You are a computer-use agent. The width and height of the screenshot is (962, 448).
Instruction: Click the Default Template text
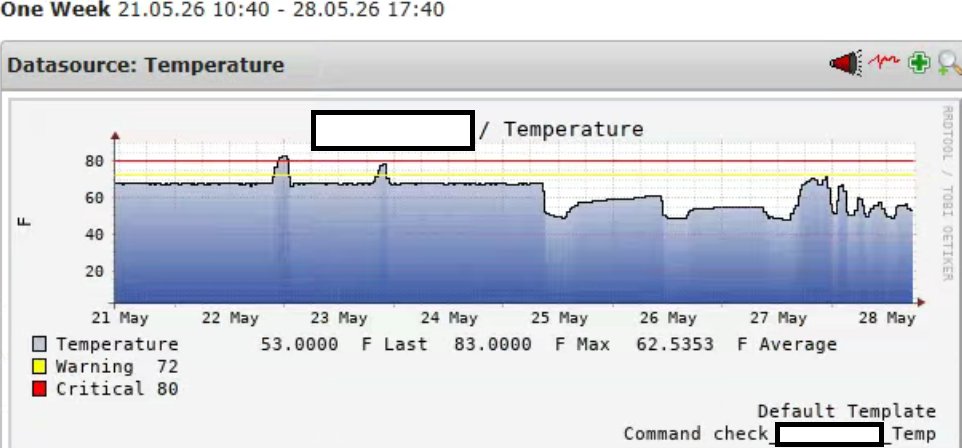coord(847,411)
